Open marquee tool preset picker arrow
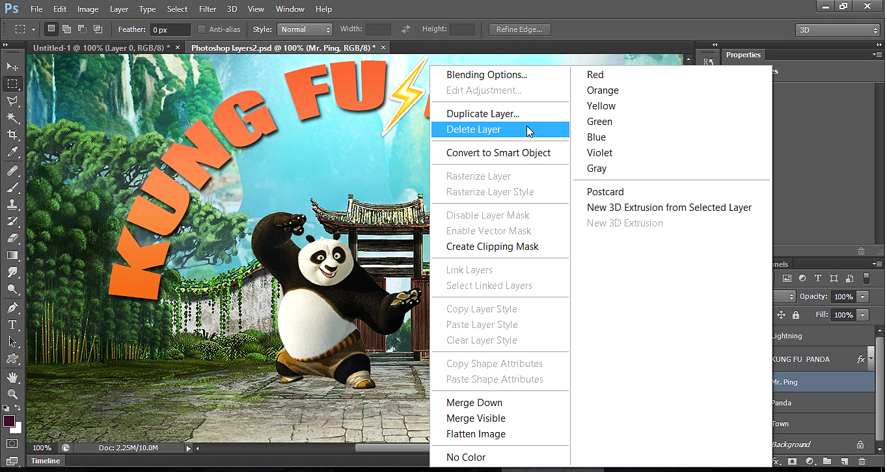 33,29
